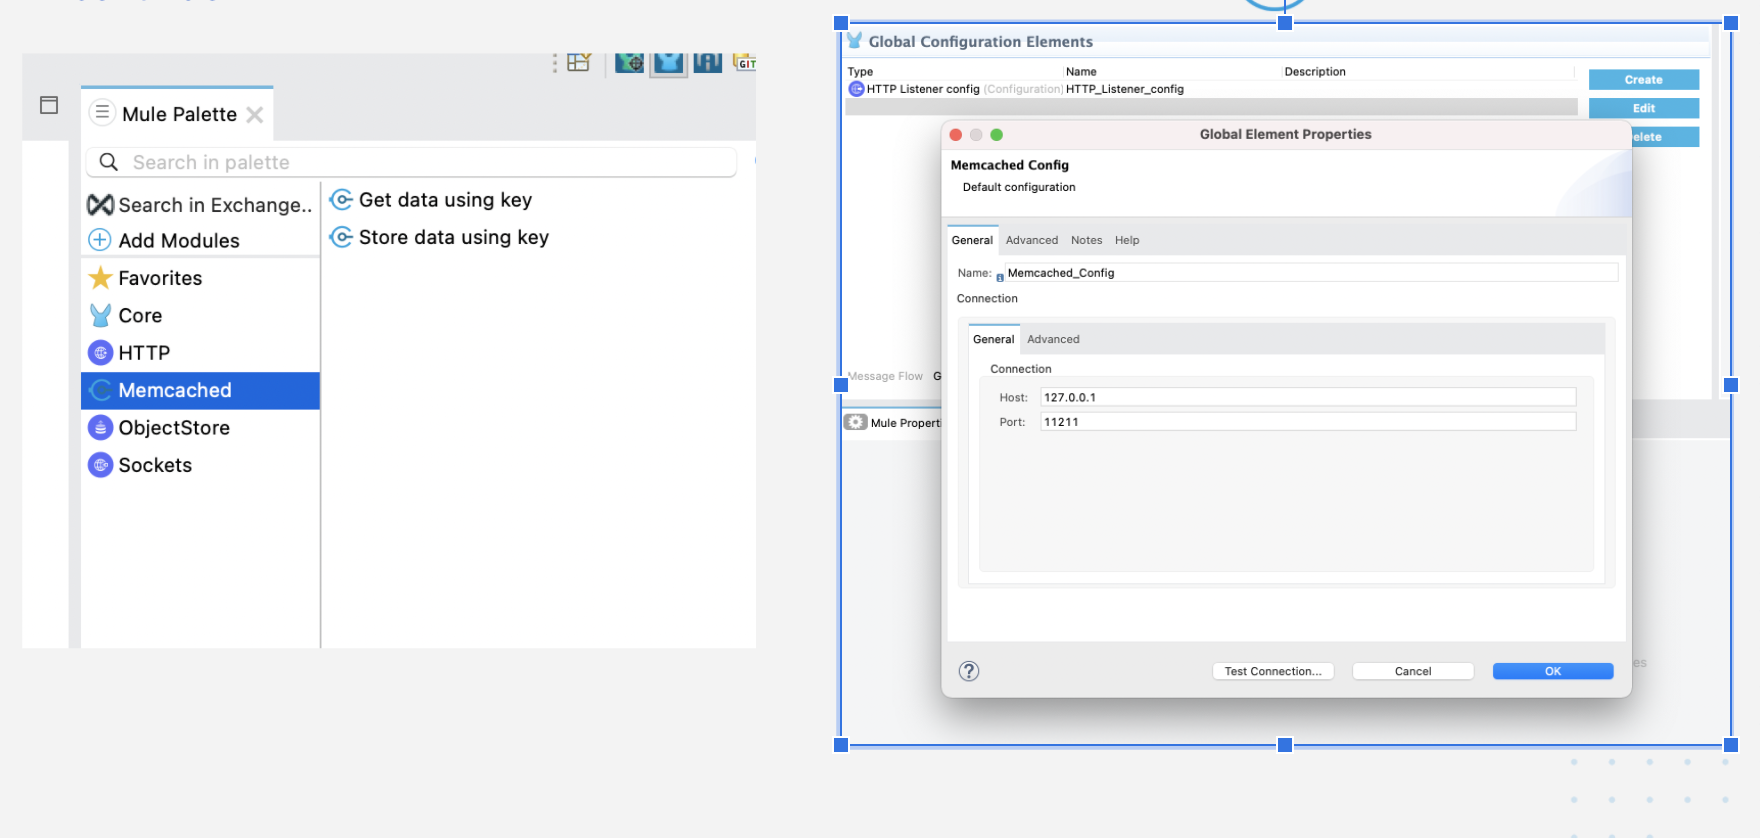Click the Store data using key icon
1760x838 pixels.
[341, 237]
